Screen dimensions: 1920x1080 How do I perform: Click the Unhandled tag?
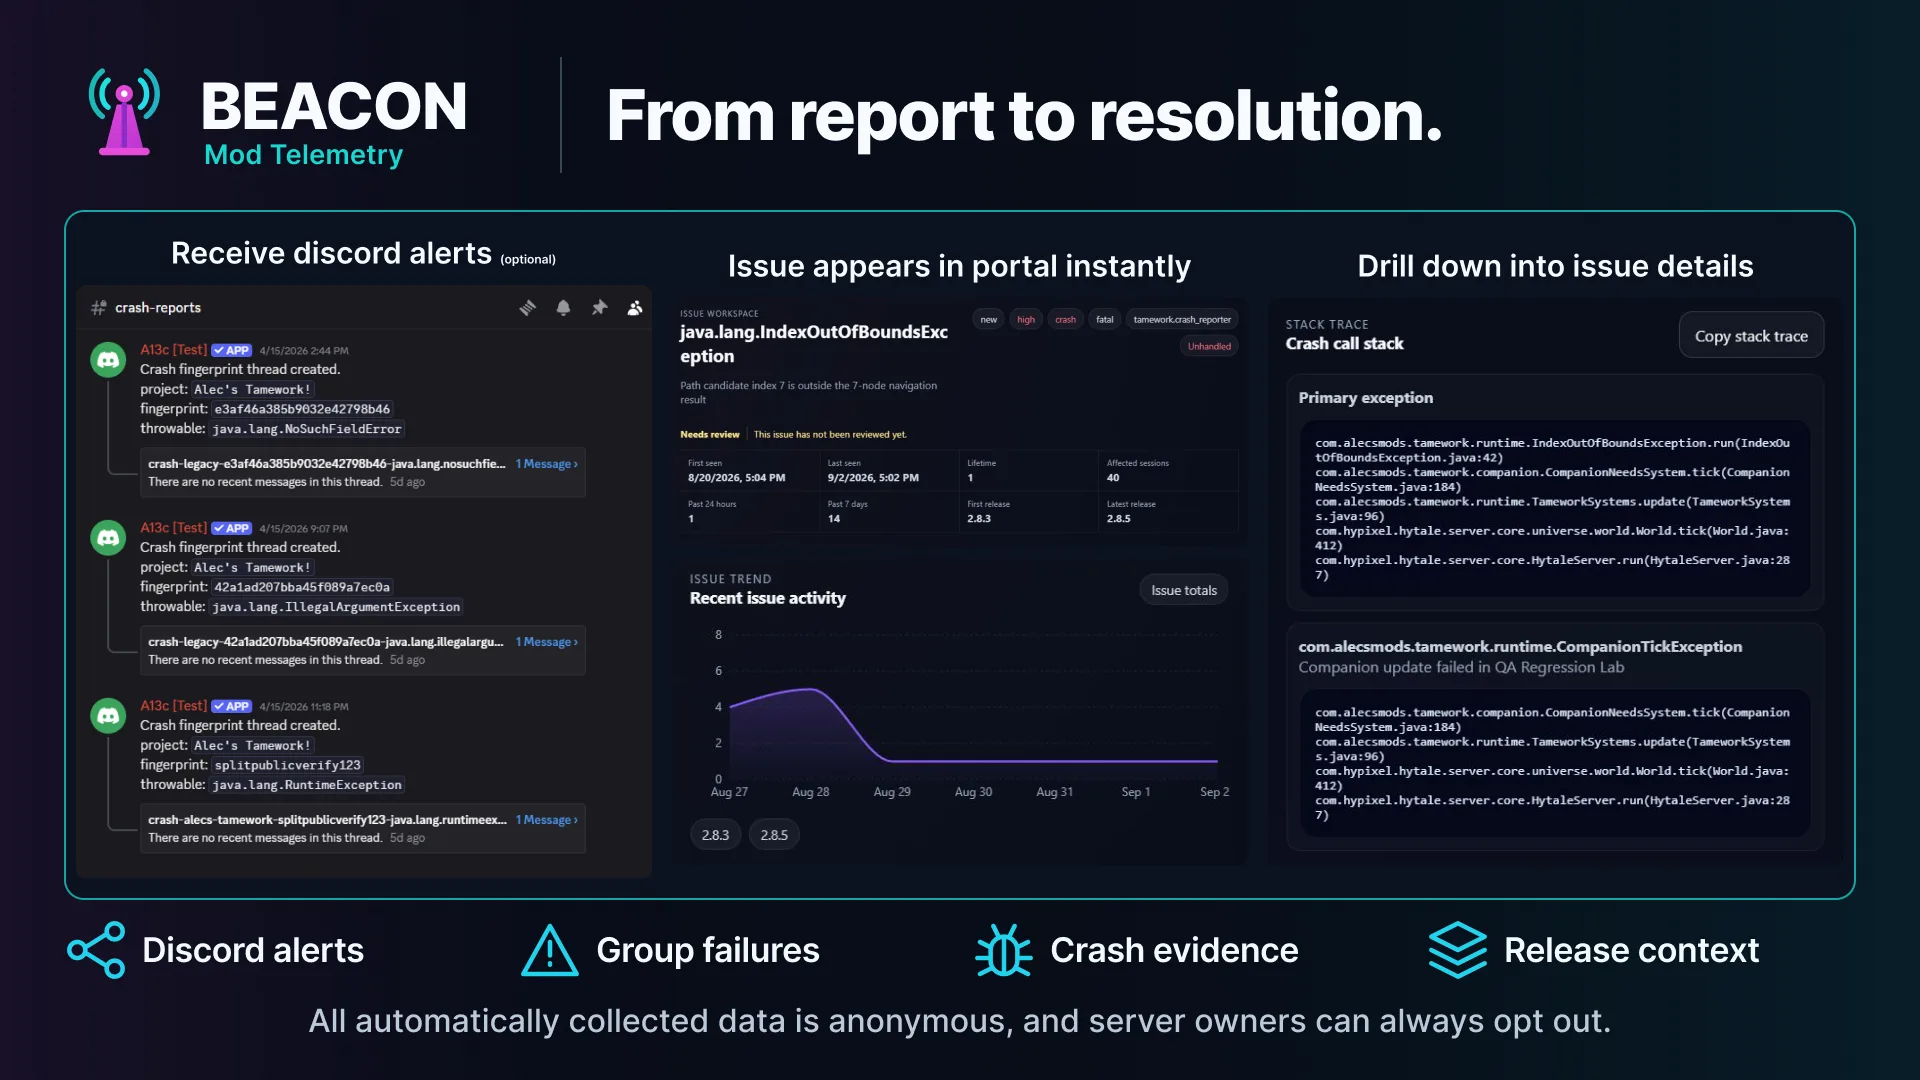point(1209,347)
